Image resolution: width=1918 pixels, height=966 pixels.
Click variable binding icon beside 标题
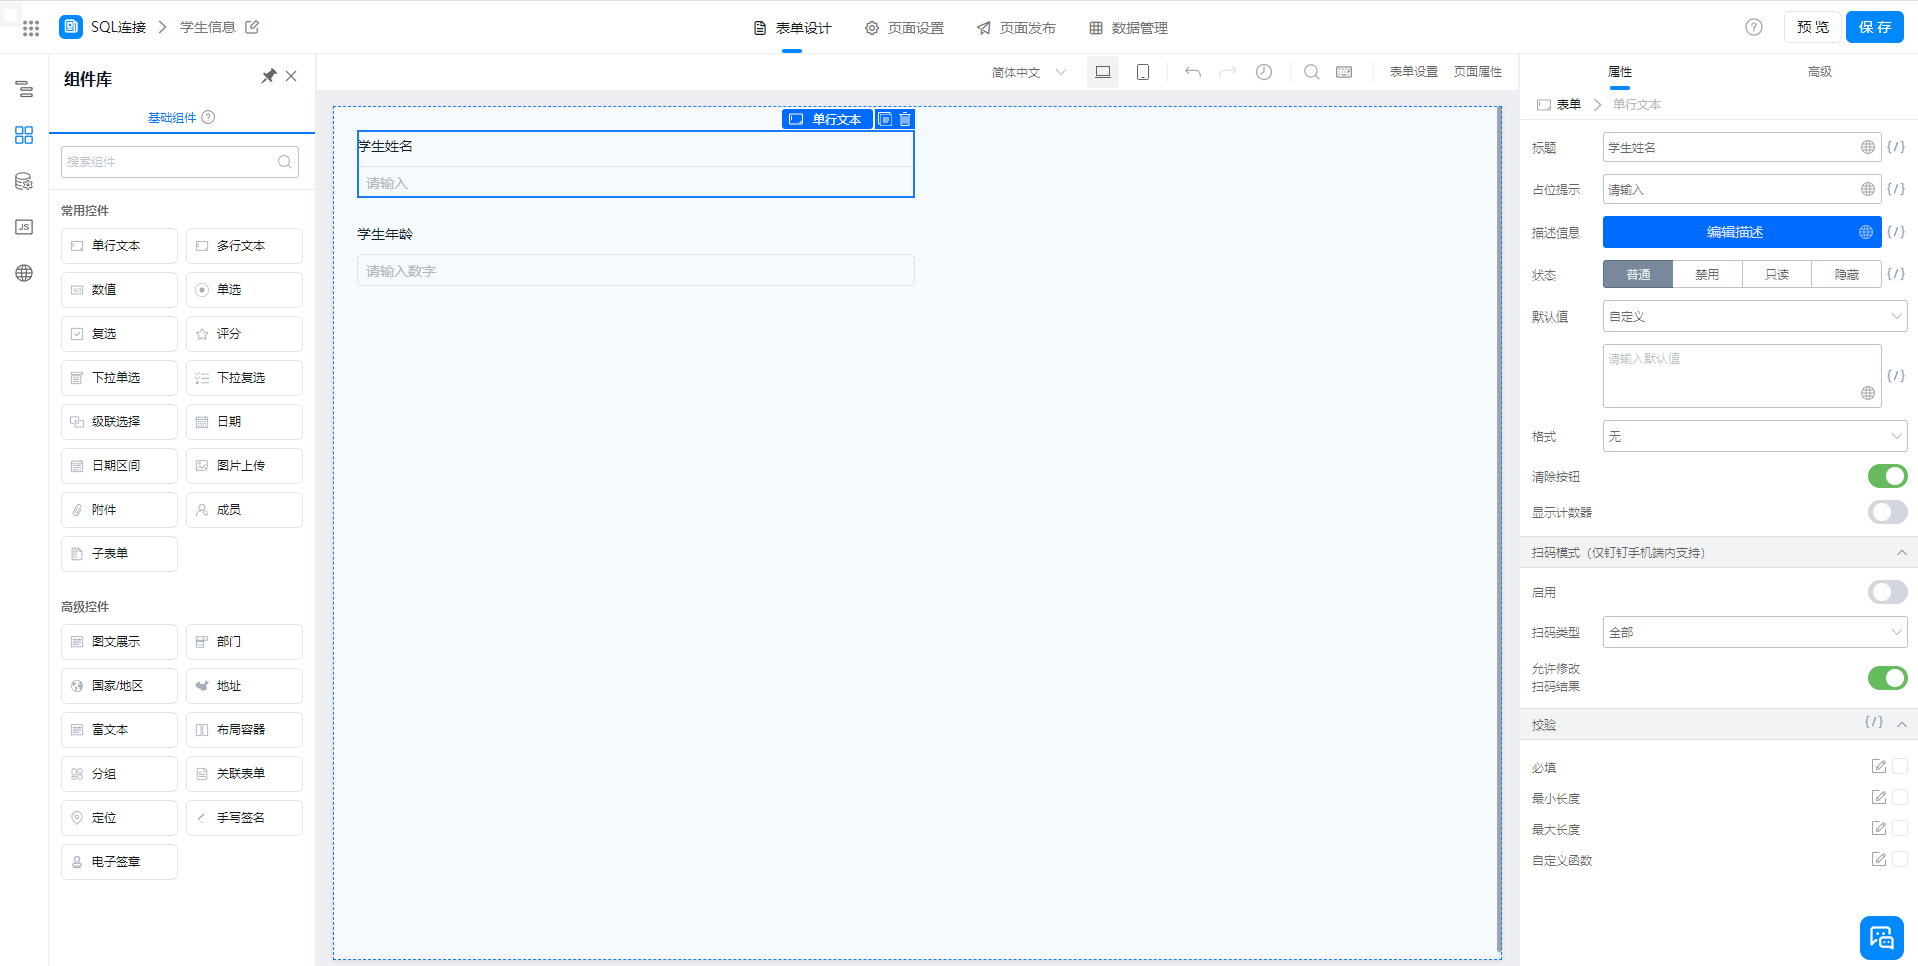click(x=1896, y=147)
